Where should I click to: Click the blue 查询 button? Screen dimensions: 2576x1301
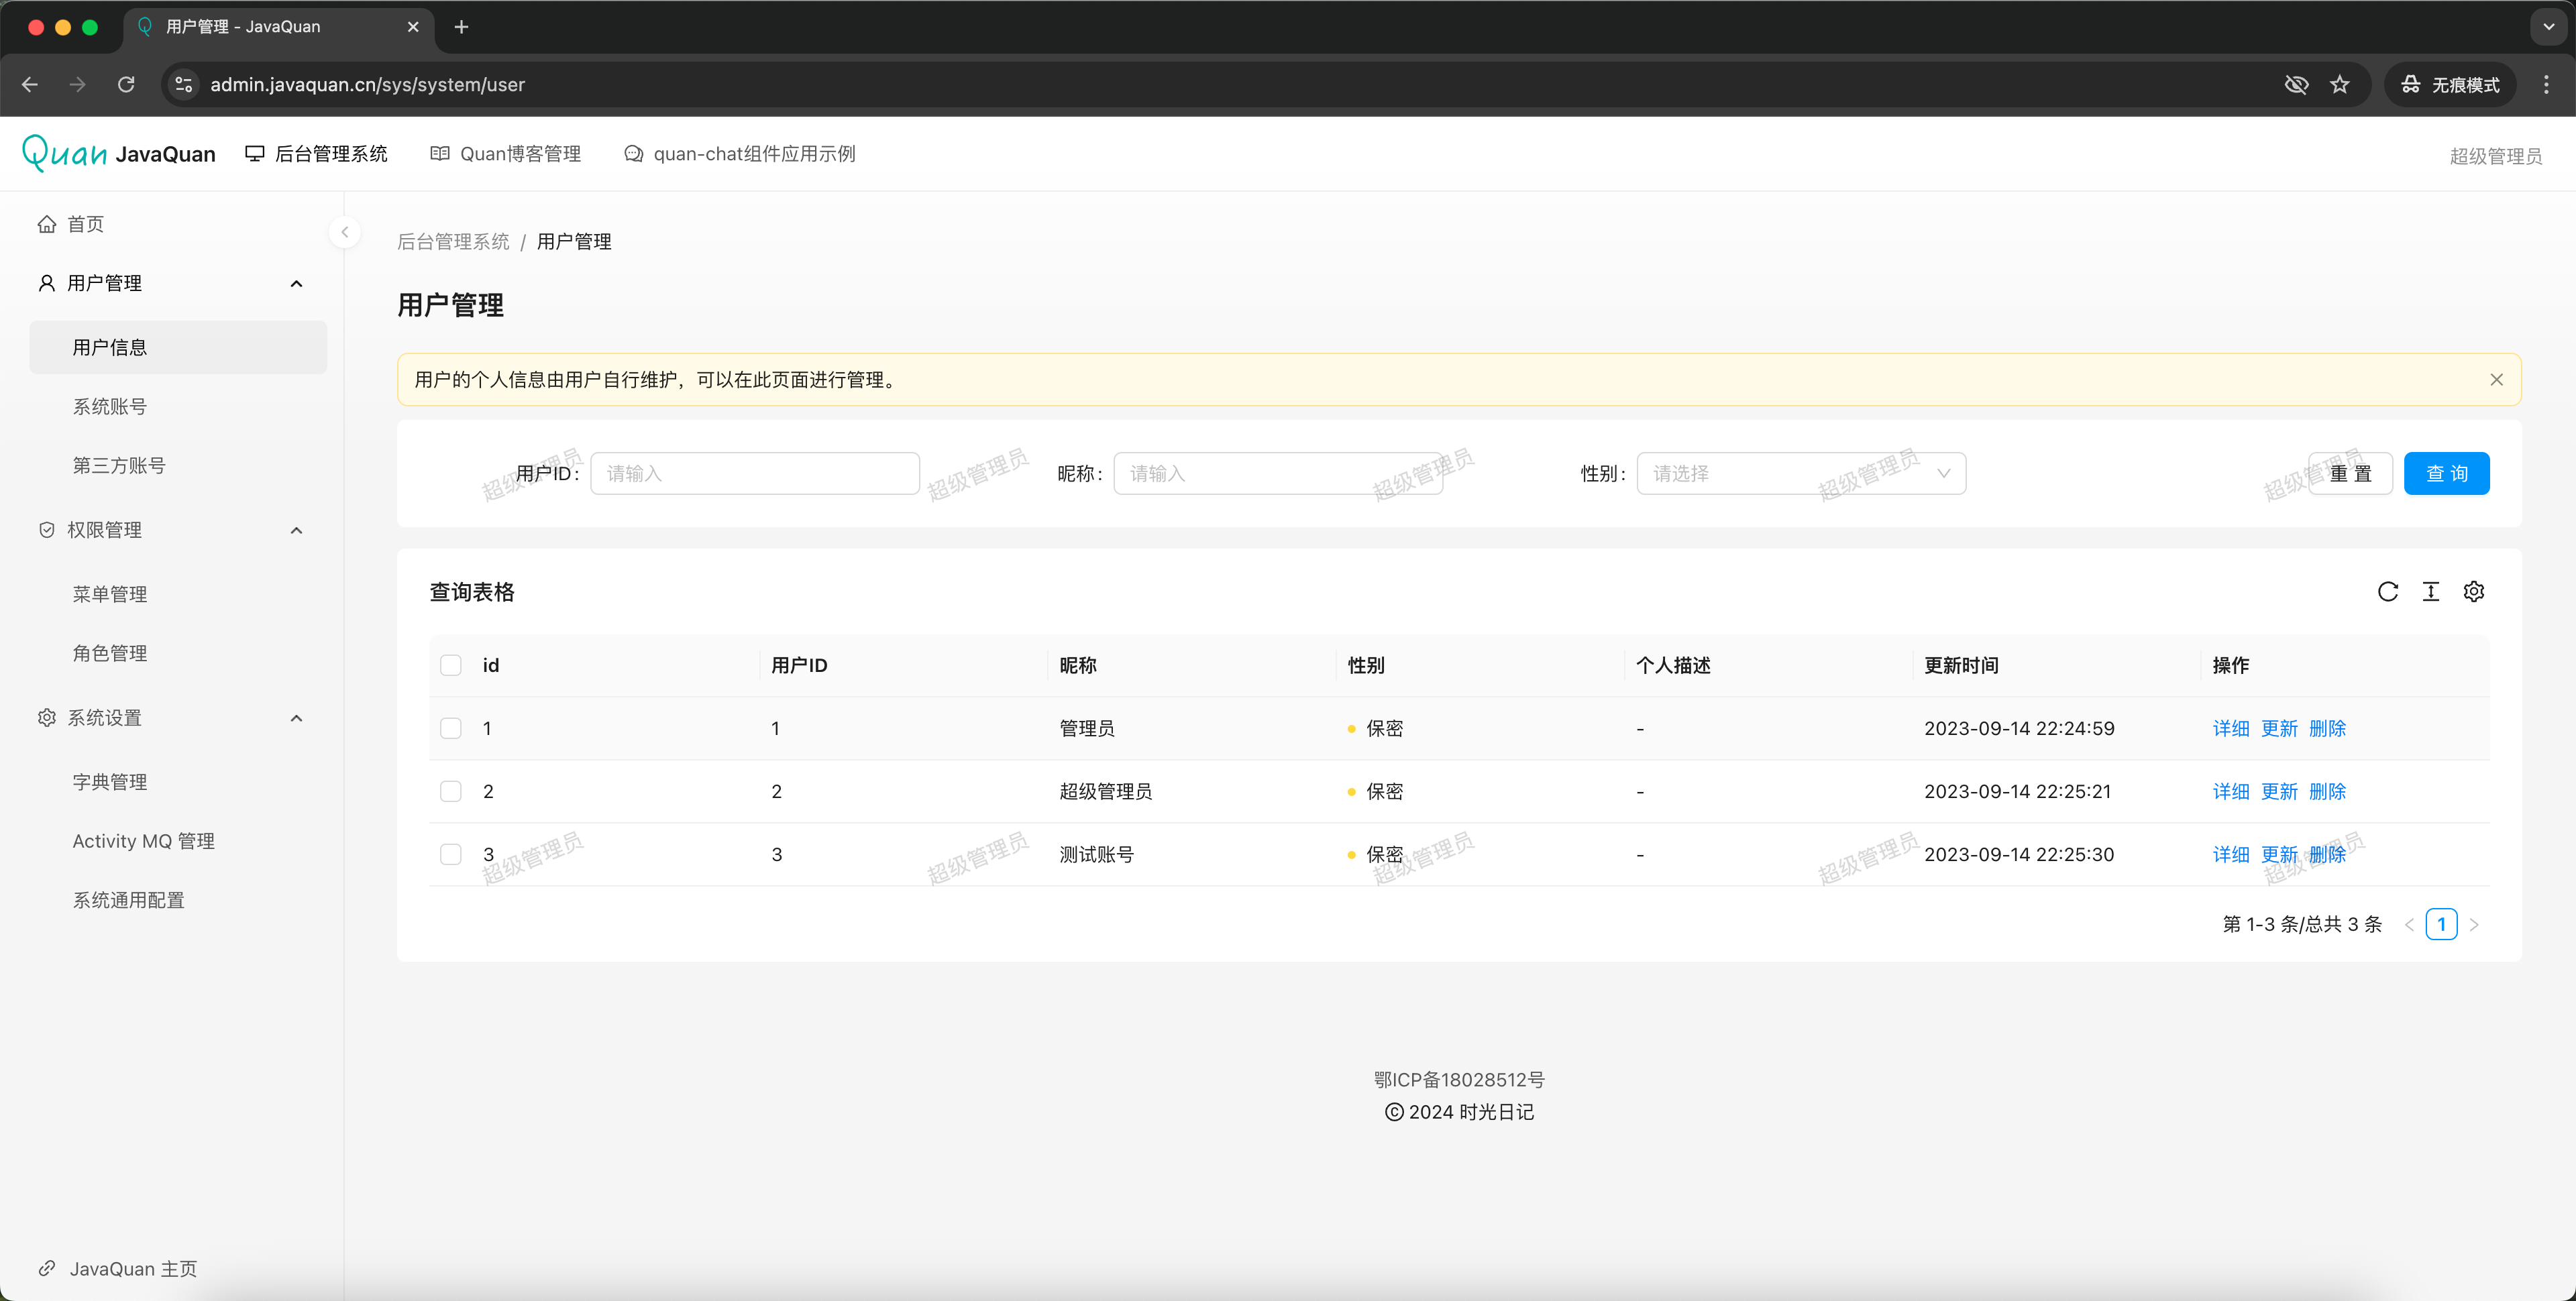pos(2446,474)
